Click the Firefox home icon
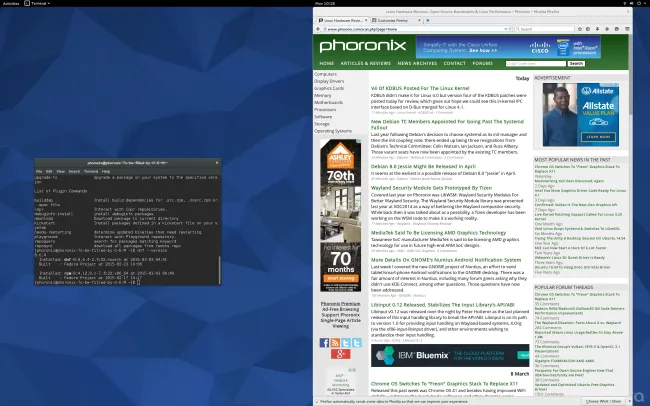 607,29
